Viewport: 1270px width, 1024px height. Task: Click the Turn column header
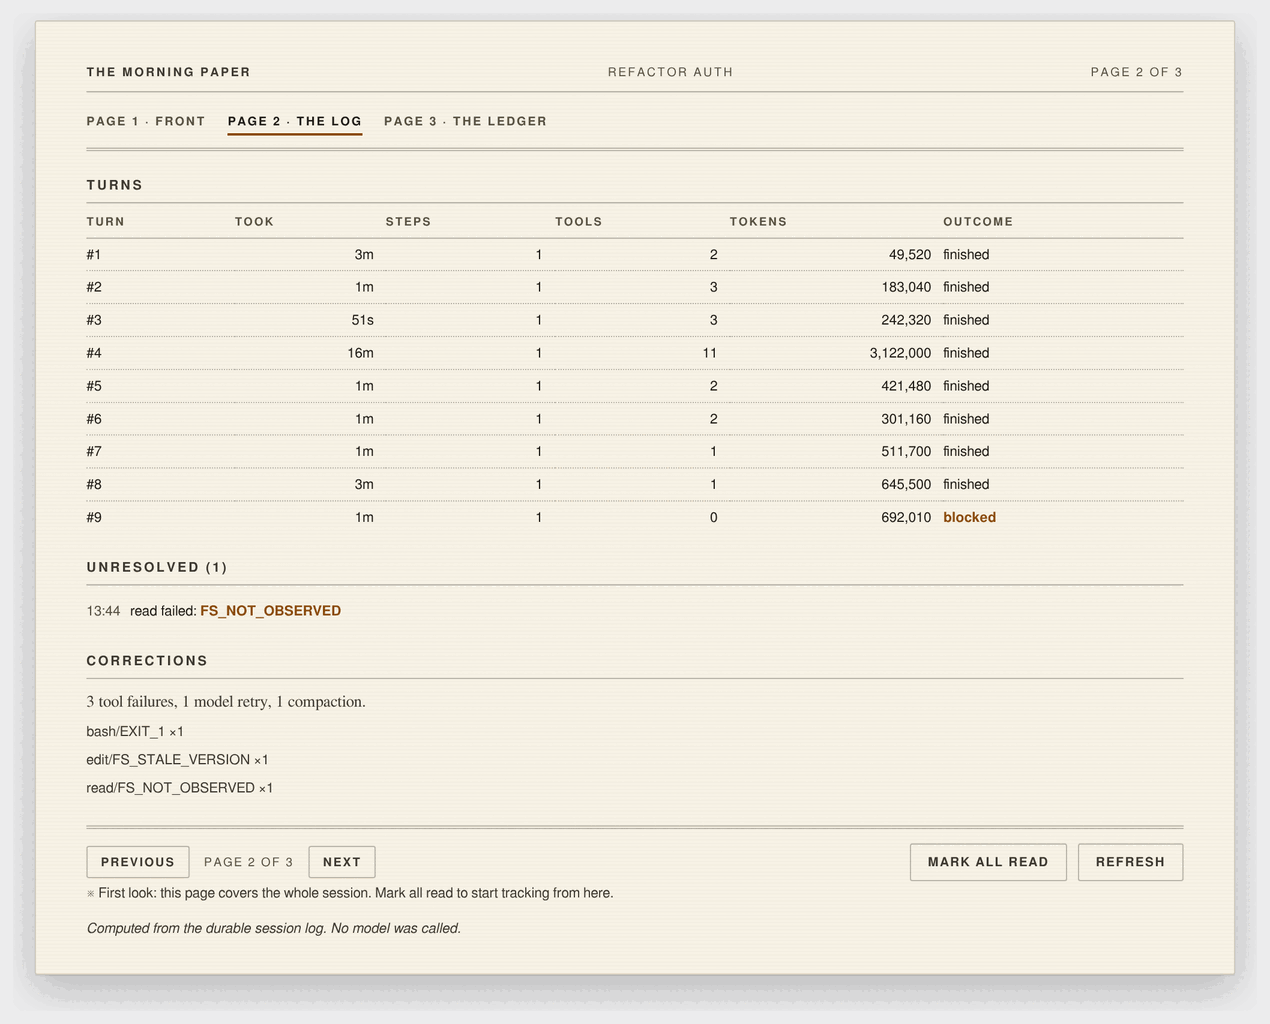tap(106, 222)
